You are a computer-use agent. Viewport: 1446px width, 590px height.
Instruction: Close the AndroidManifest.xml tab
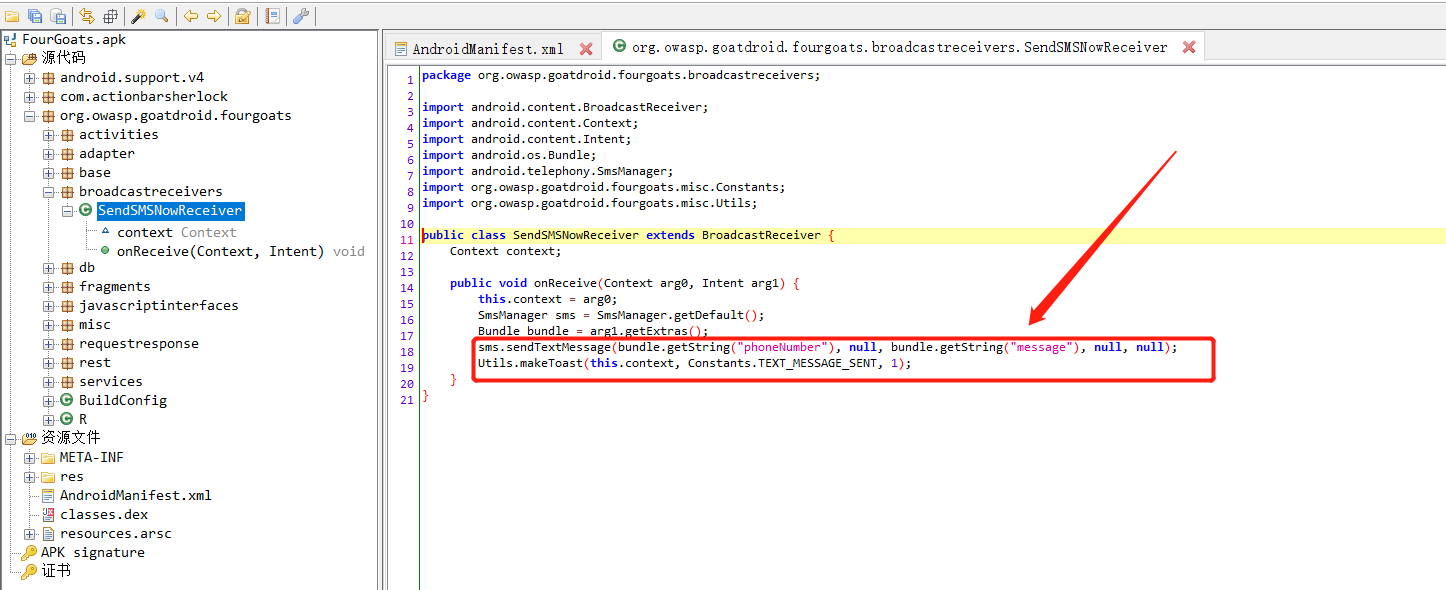(x=587, y=46)
